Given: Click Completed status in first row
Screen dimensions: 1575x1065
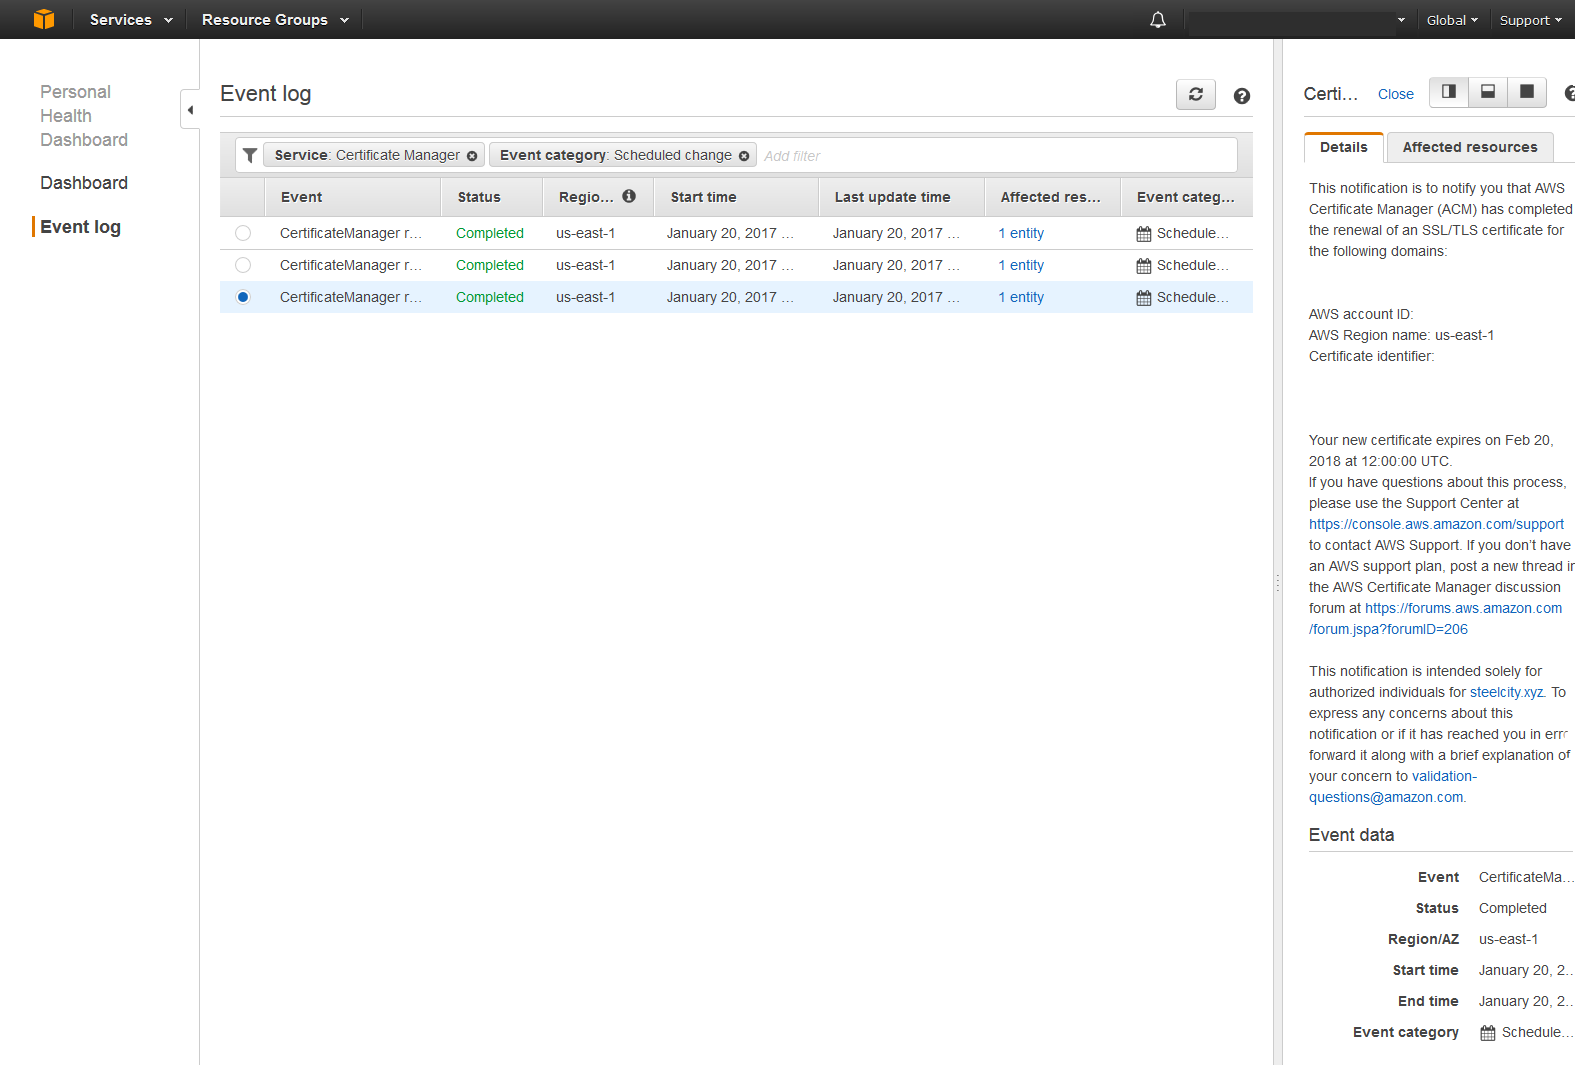Looking at the screenshot, I should [x=490, y=233].
